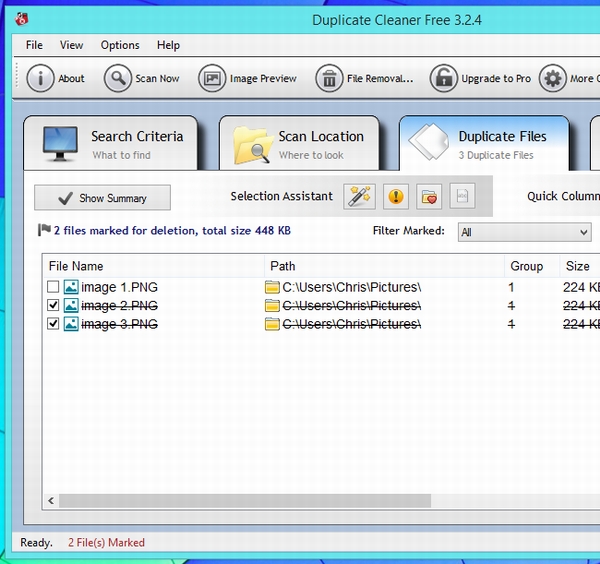Click the folder with heart icon
This screenshot has width=600, height=564.
coord(429,196)
